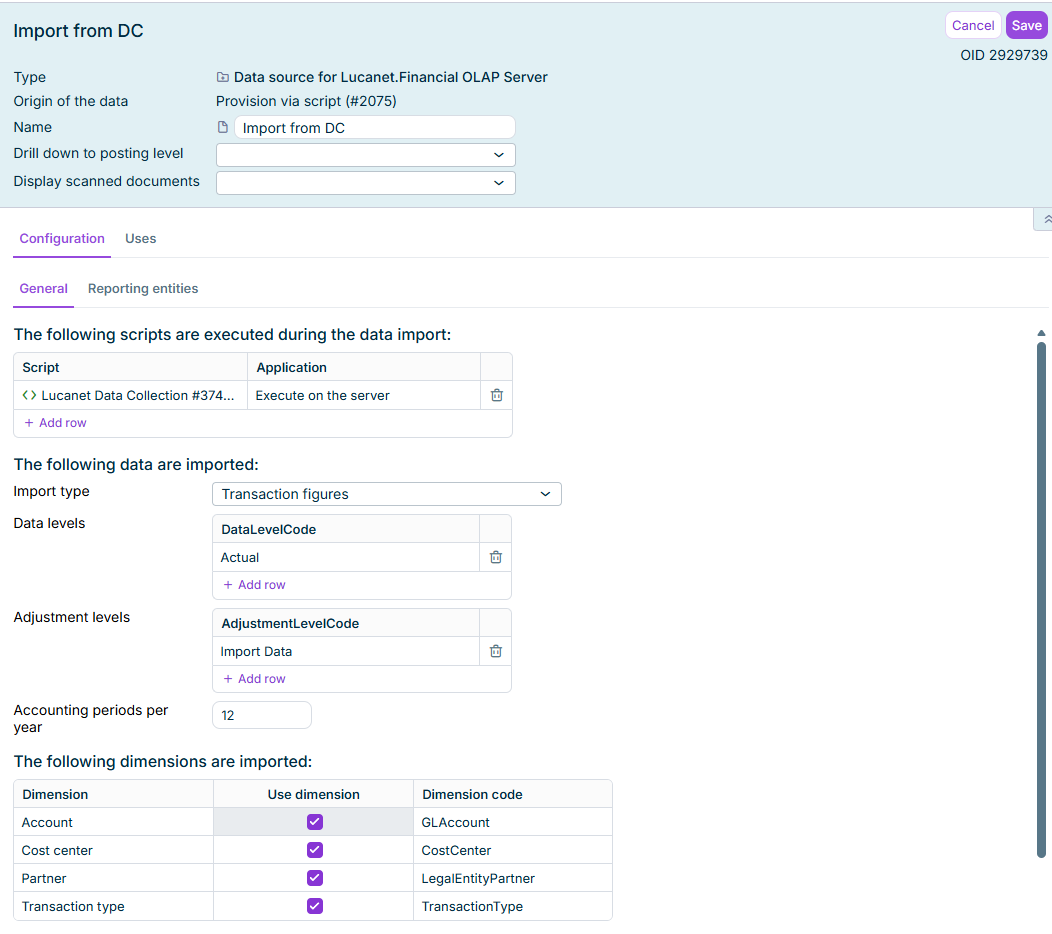
Task: Click the Script column header
Action: pyautogui.click(x=131, y=368)
